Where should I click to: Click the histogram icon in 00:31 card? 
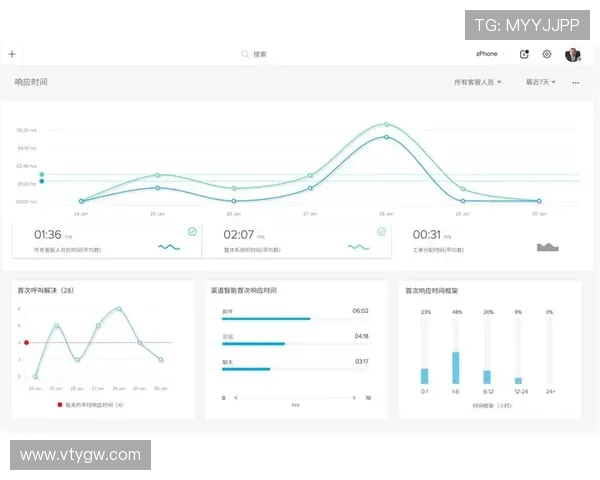click(547, 246)
